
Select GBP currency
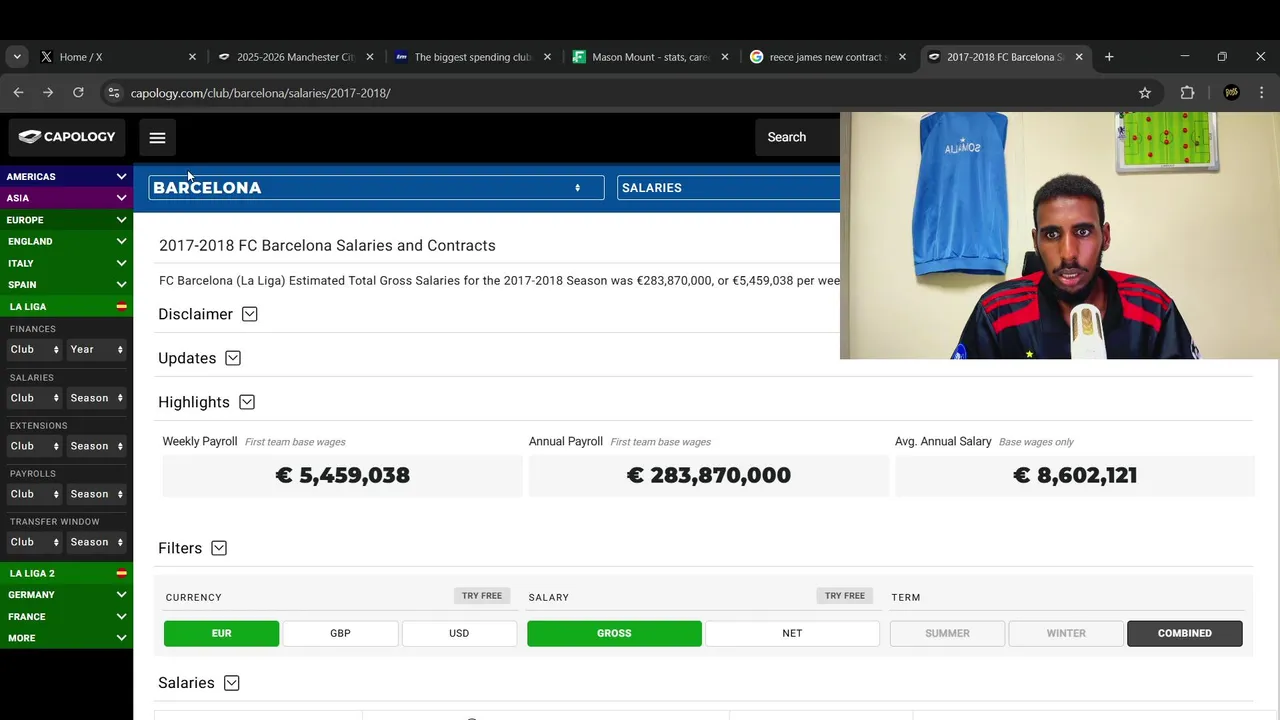click(x=340, y=633)
